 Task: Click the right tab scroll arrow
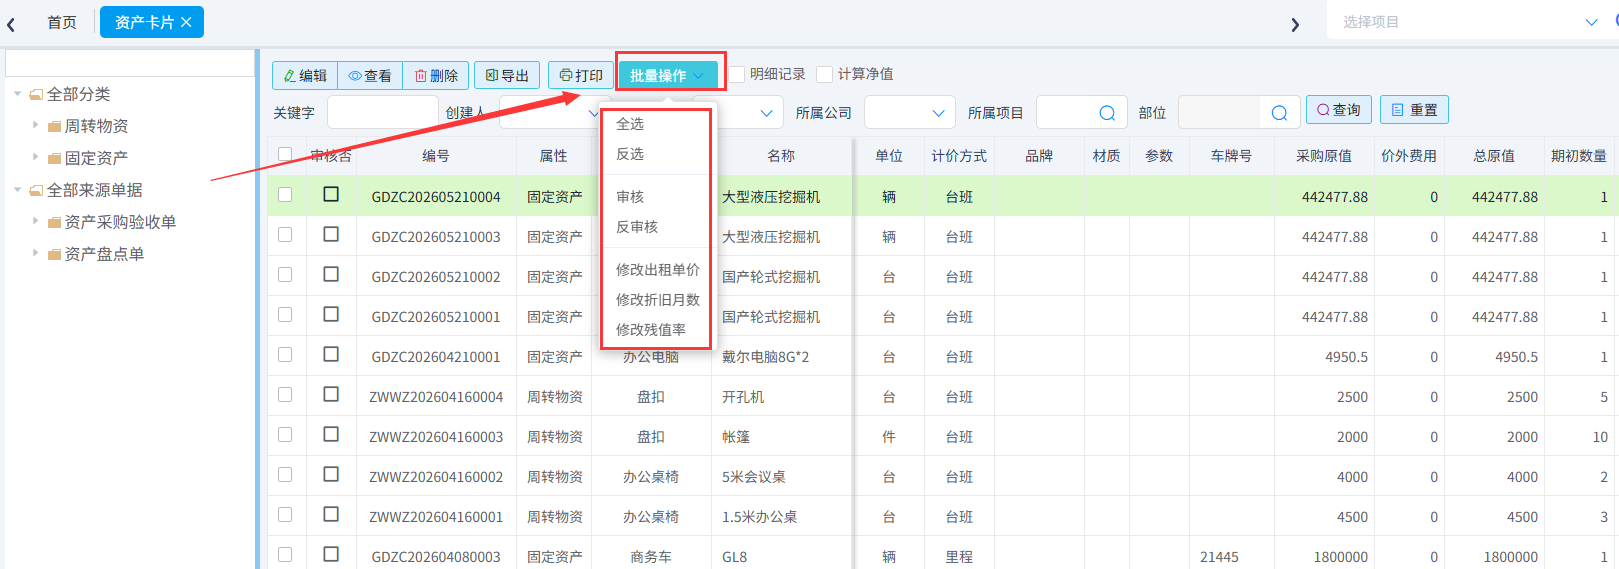(1295, 24)
